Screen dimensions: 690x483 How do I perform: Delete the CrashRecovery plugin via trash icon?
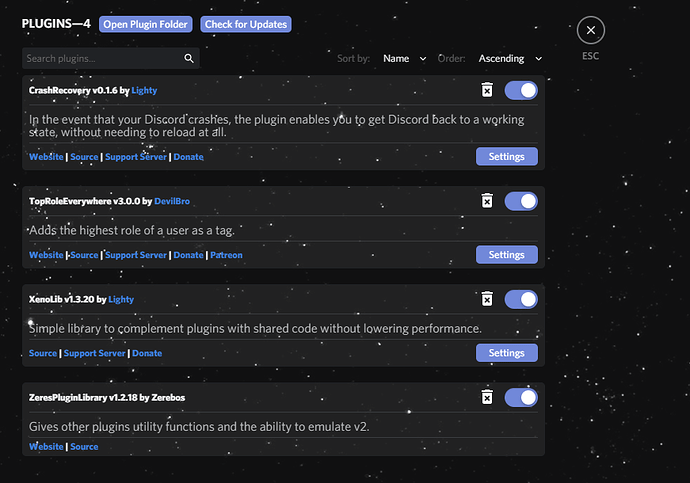[x=487, y=90]
